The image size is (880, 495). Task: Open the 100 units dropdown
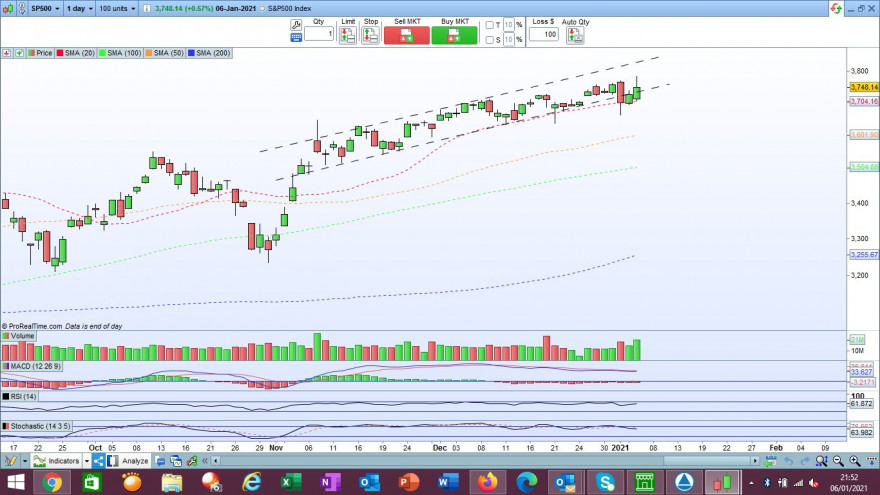point(117,8)
